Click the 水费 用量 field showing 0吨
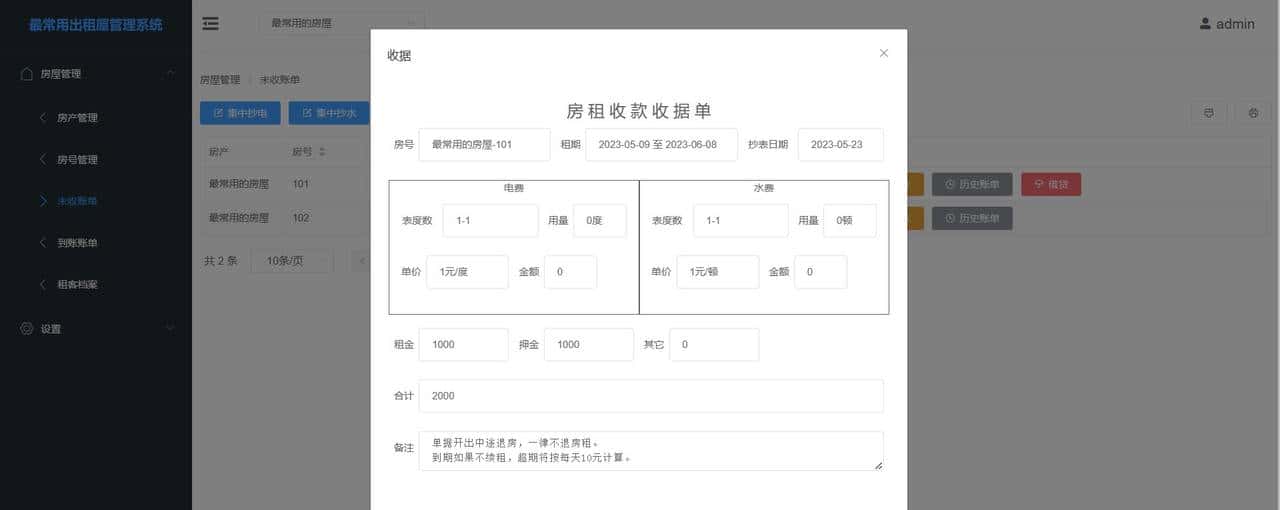 coord(850,220)
